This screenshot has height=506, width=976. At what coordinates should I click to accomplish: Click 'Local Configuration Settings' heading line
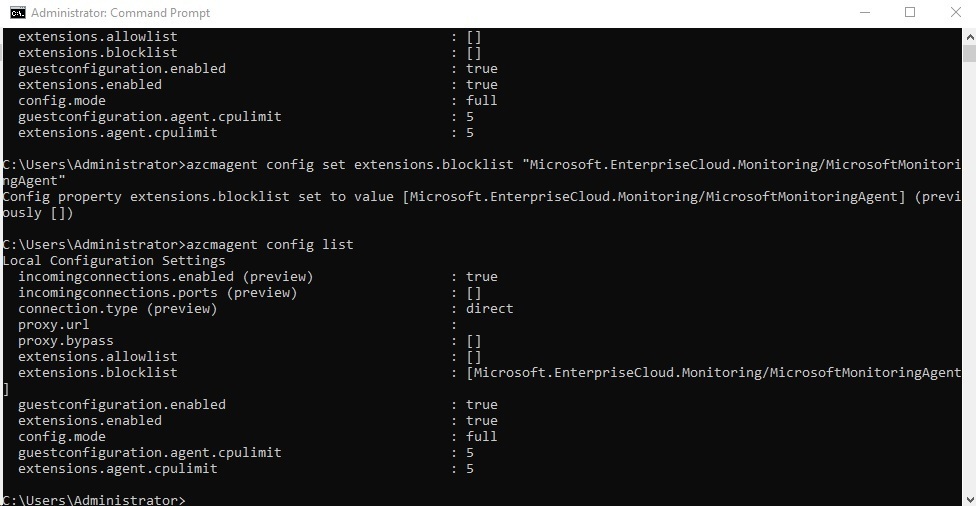pyautogui.click(x=114, y=261)
